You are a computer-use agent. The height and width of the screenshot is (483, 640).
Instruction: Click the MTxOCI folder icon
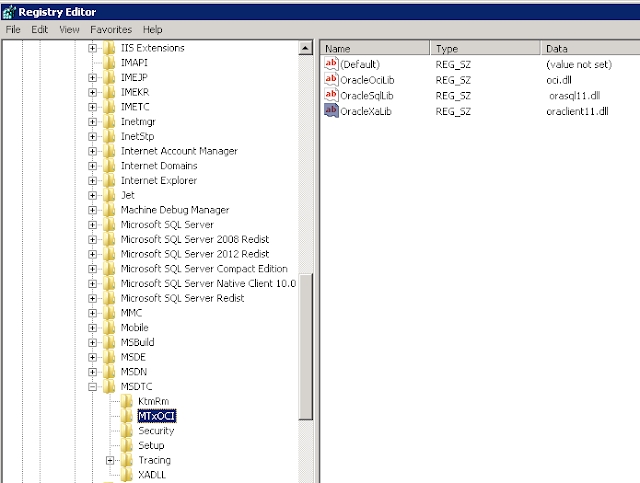[127, 416]
